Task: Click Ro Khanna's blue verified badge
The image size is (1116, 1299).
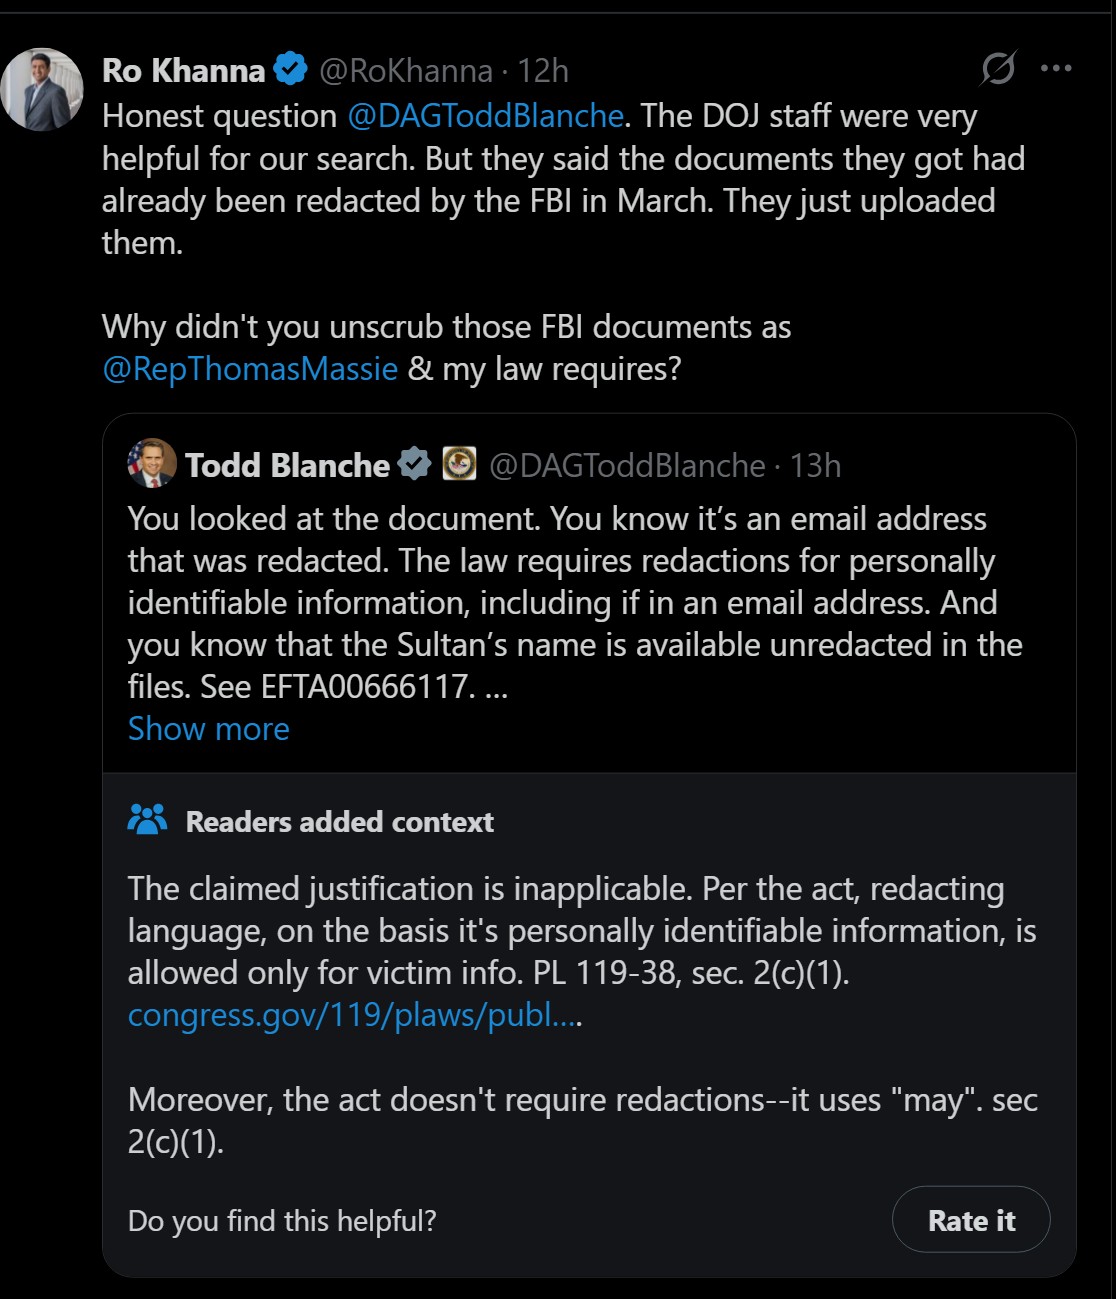Action: pos(291,70)
